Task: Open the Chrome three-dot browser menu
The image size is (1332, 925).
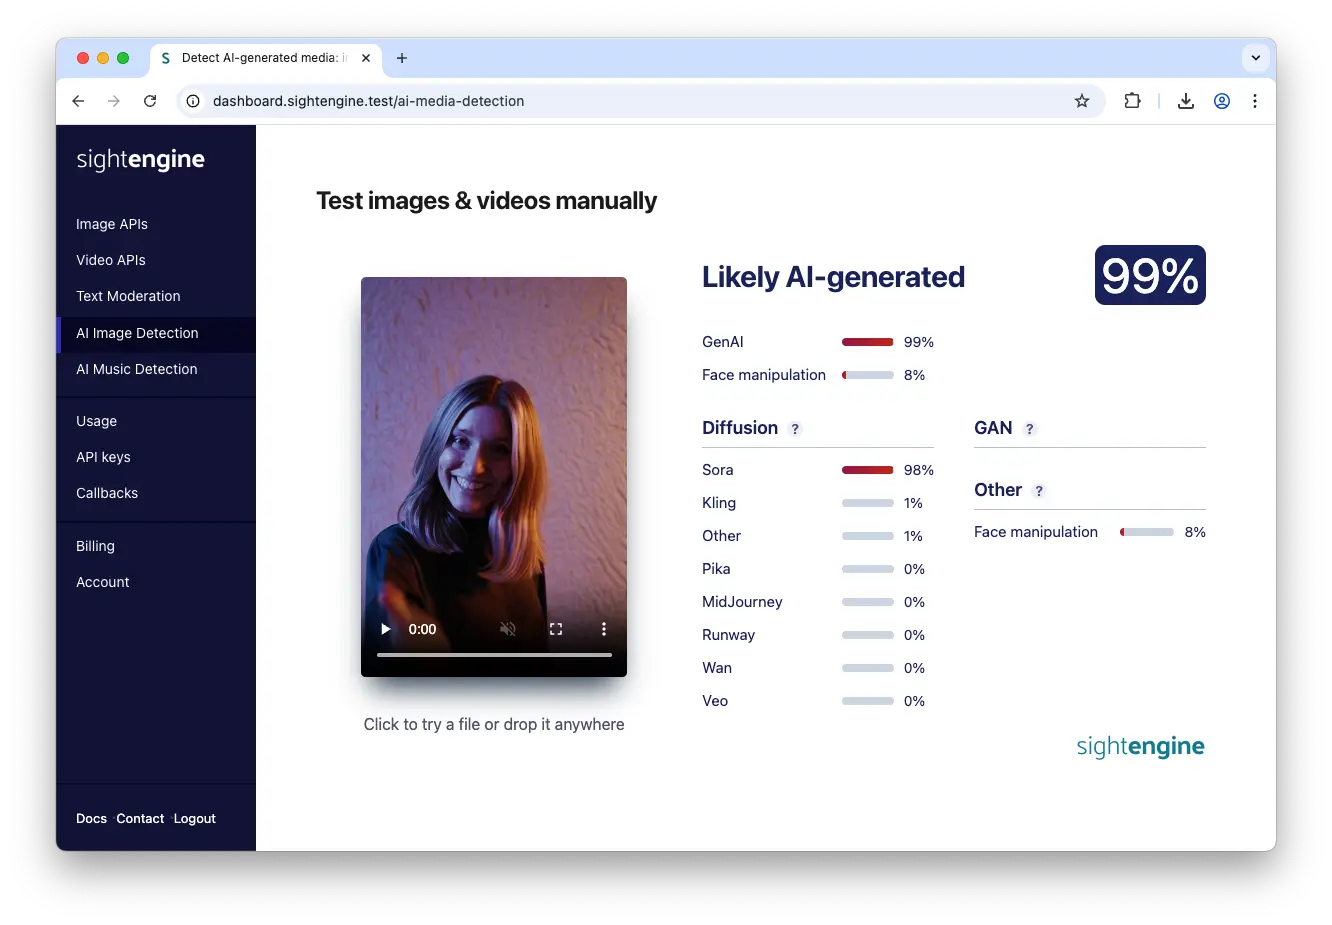Action: [x=1255, y=101]
